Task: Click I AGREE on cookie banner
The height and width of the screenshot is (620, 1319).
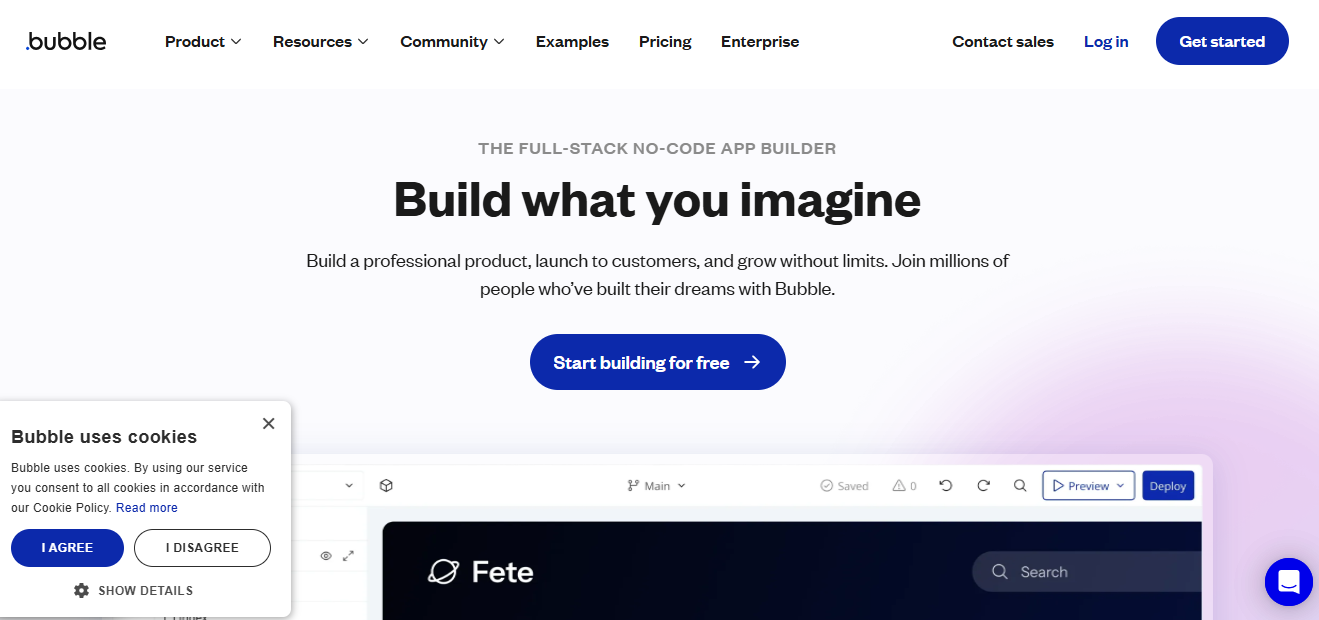Action: point(67,548)
